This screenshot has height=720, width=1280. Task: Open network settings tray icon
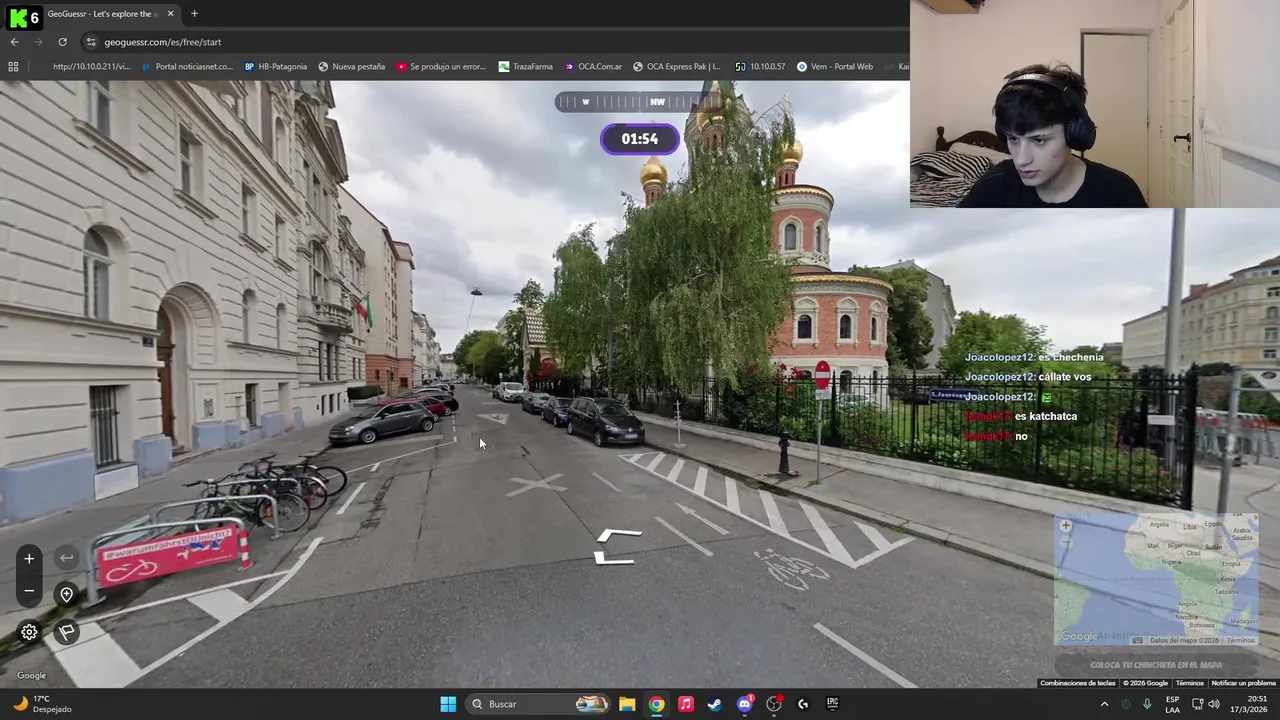click(x=1197, y=704)
